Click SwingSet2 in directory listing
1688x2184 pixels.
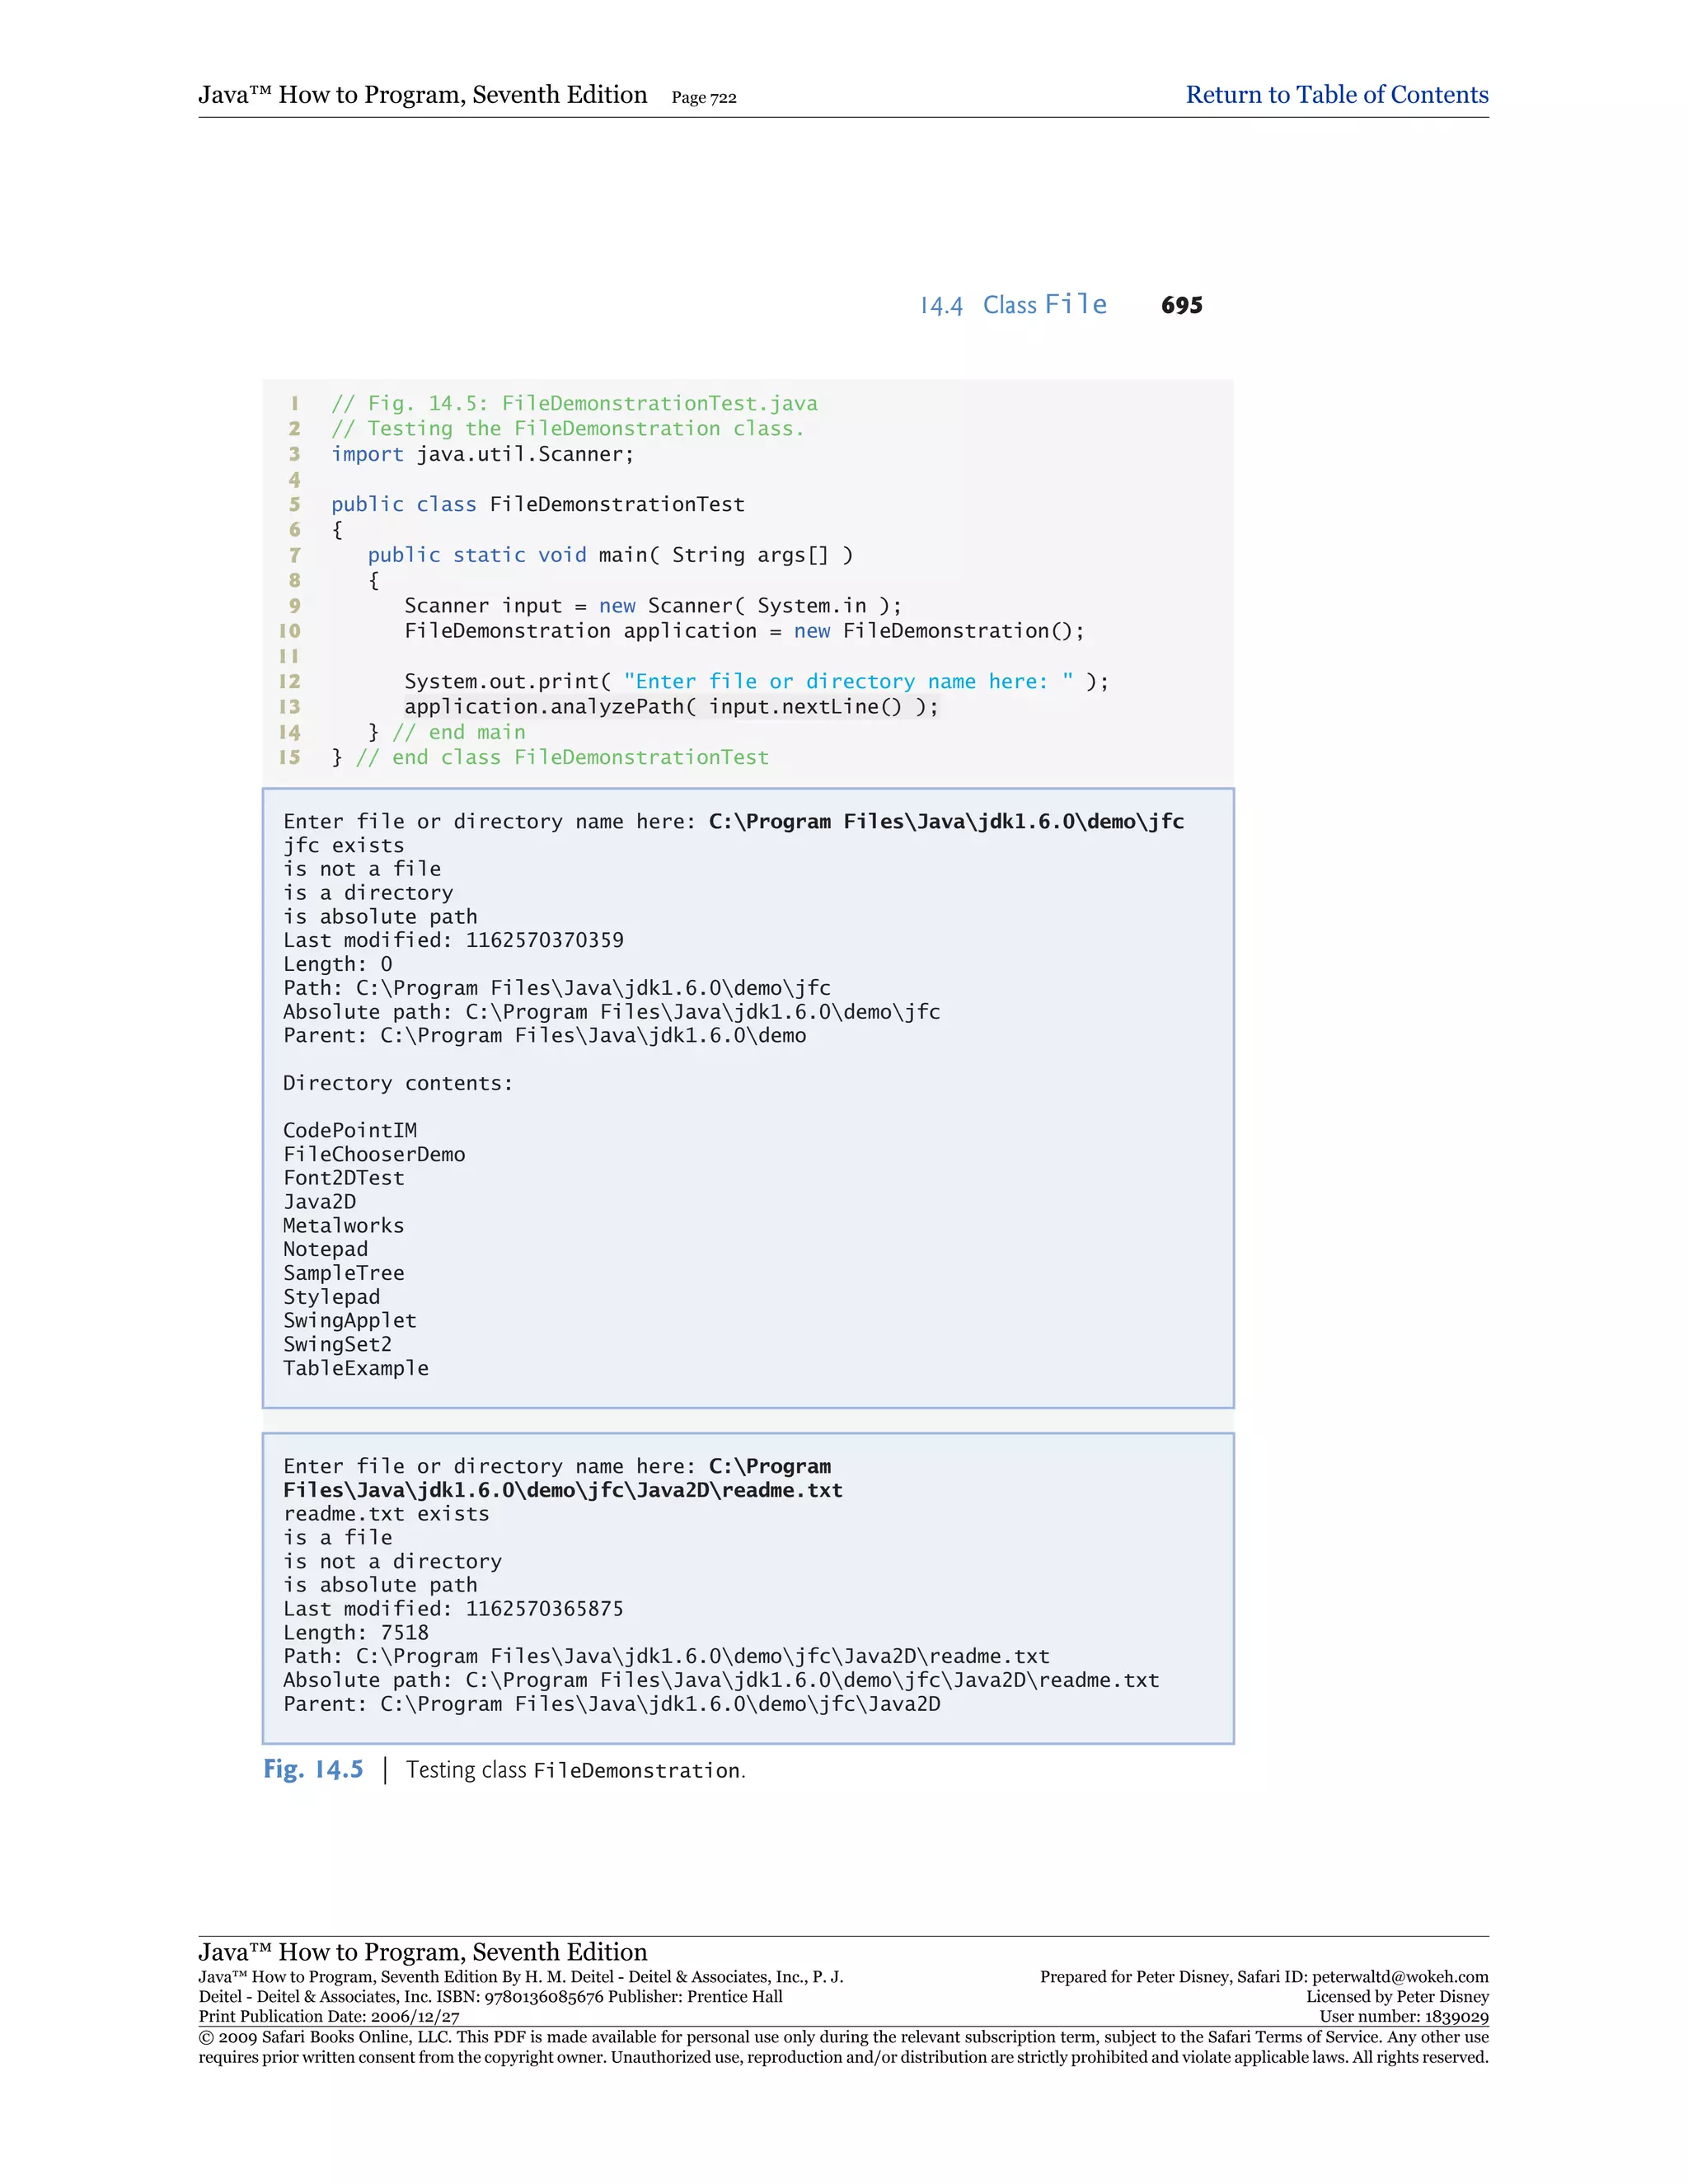[x=337, y=1344]
